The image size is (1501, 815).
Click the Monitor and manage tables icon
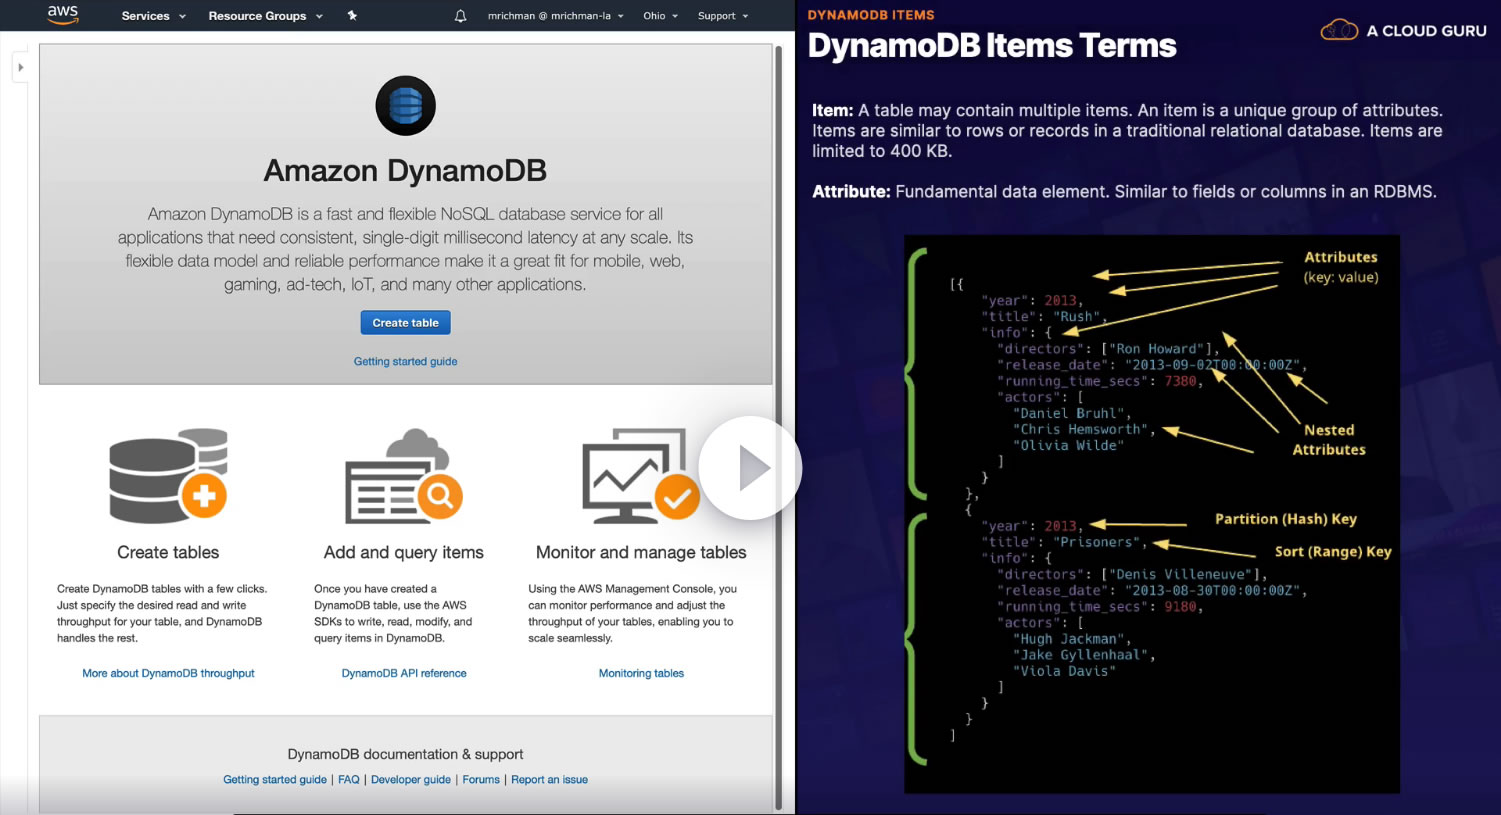641,476
